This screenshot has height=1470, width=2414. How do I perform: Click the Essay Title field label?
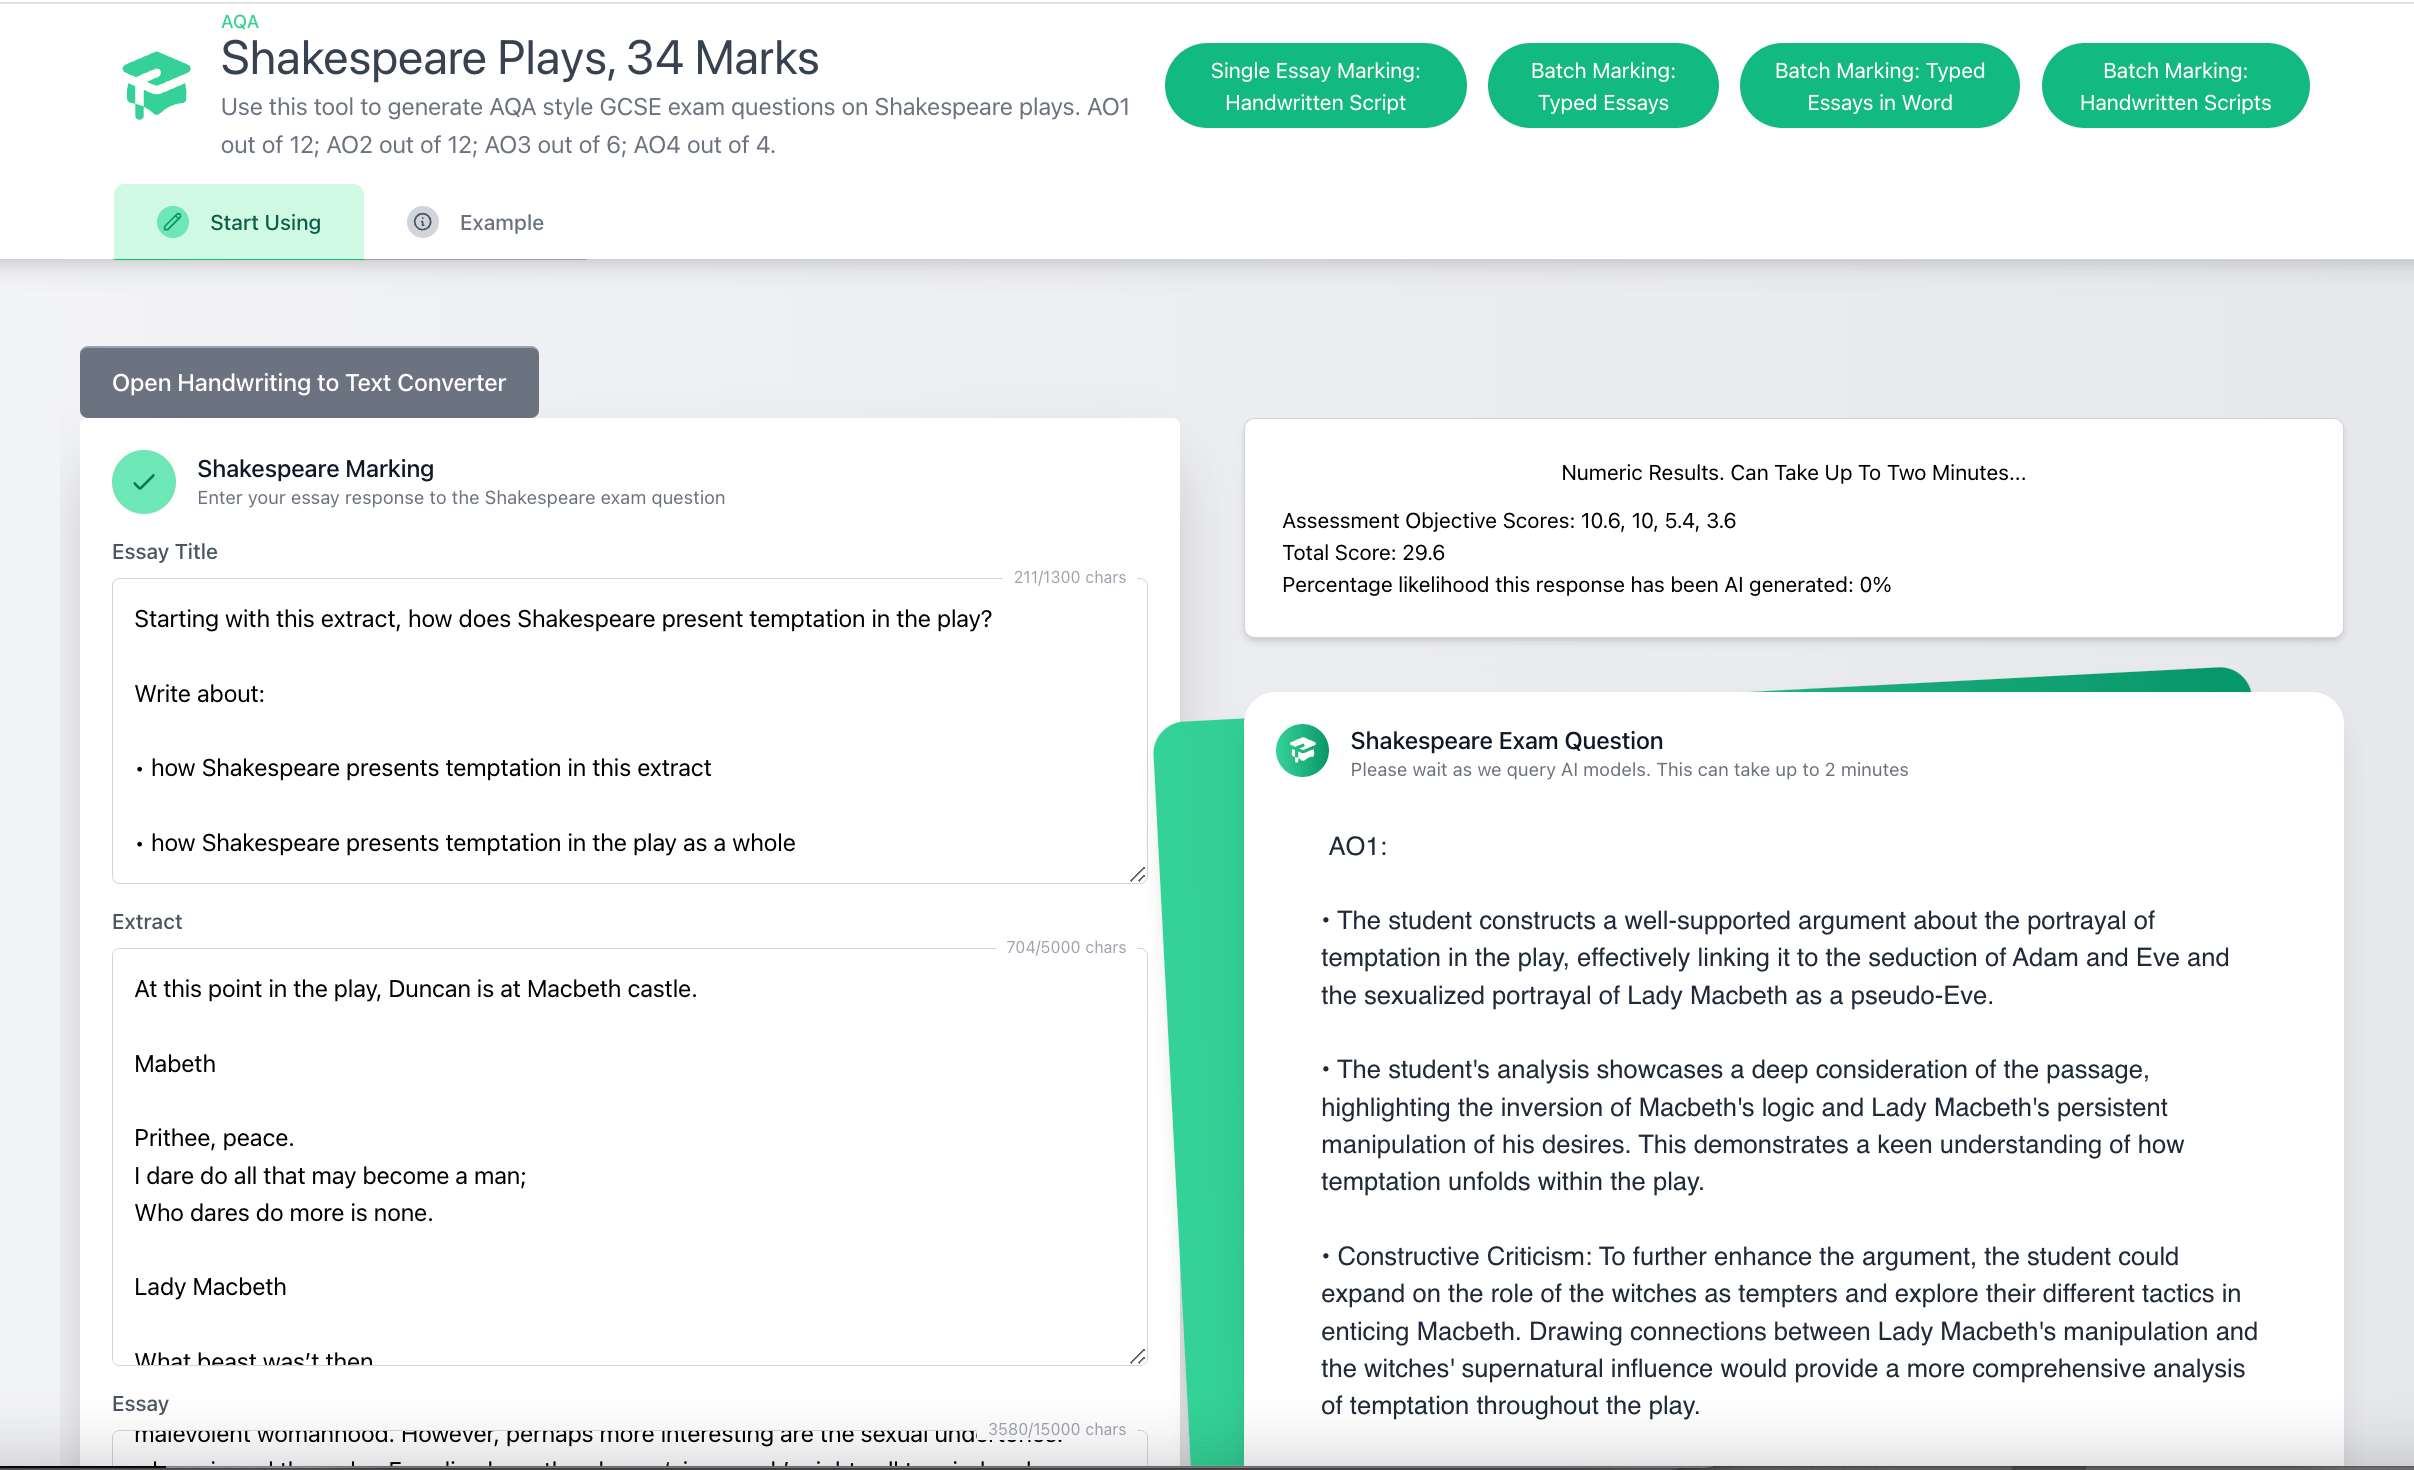point(165,552)
